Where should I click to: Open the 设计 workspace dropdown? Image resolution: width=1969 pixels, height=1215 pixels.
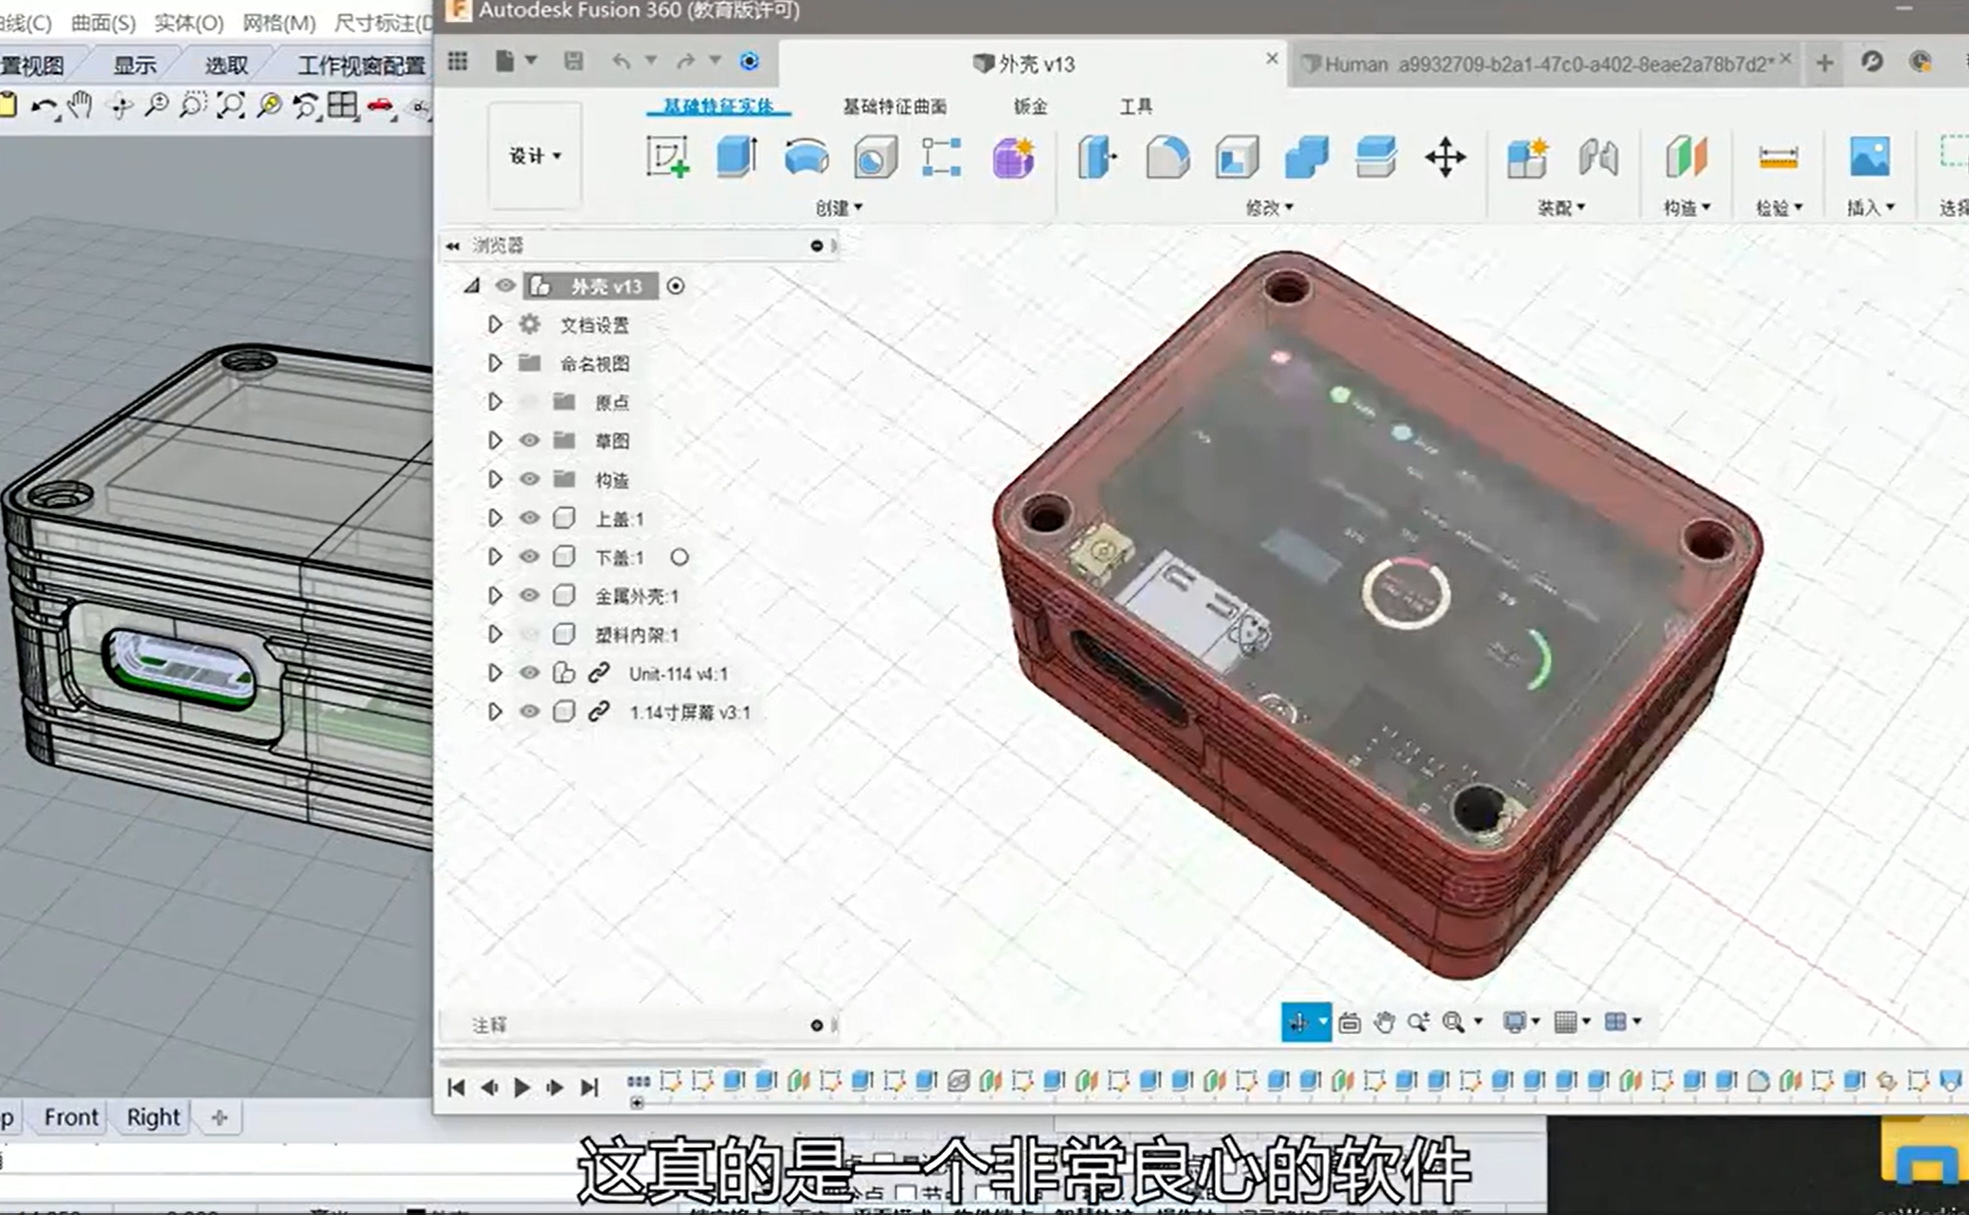(x=535, y=156)
